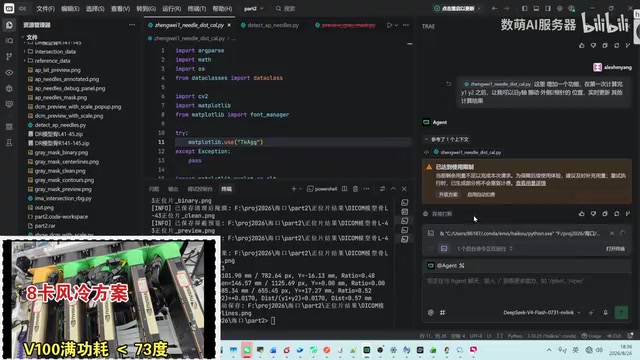The image size is (640, 360).
Task: Split the terminal with the split icon
Action: [x=344, y=189]
